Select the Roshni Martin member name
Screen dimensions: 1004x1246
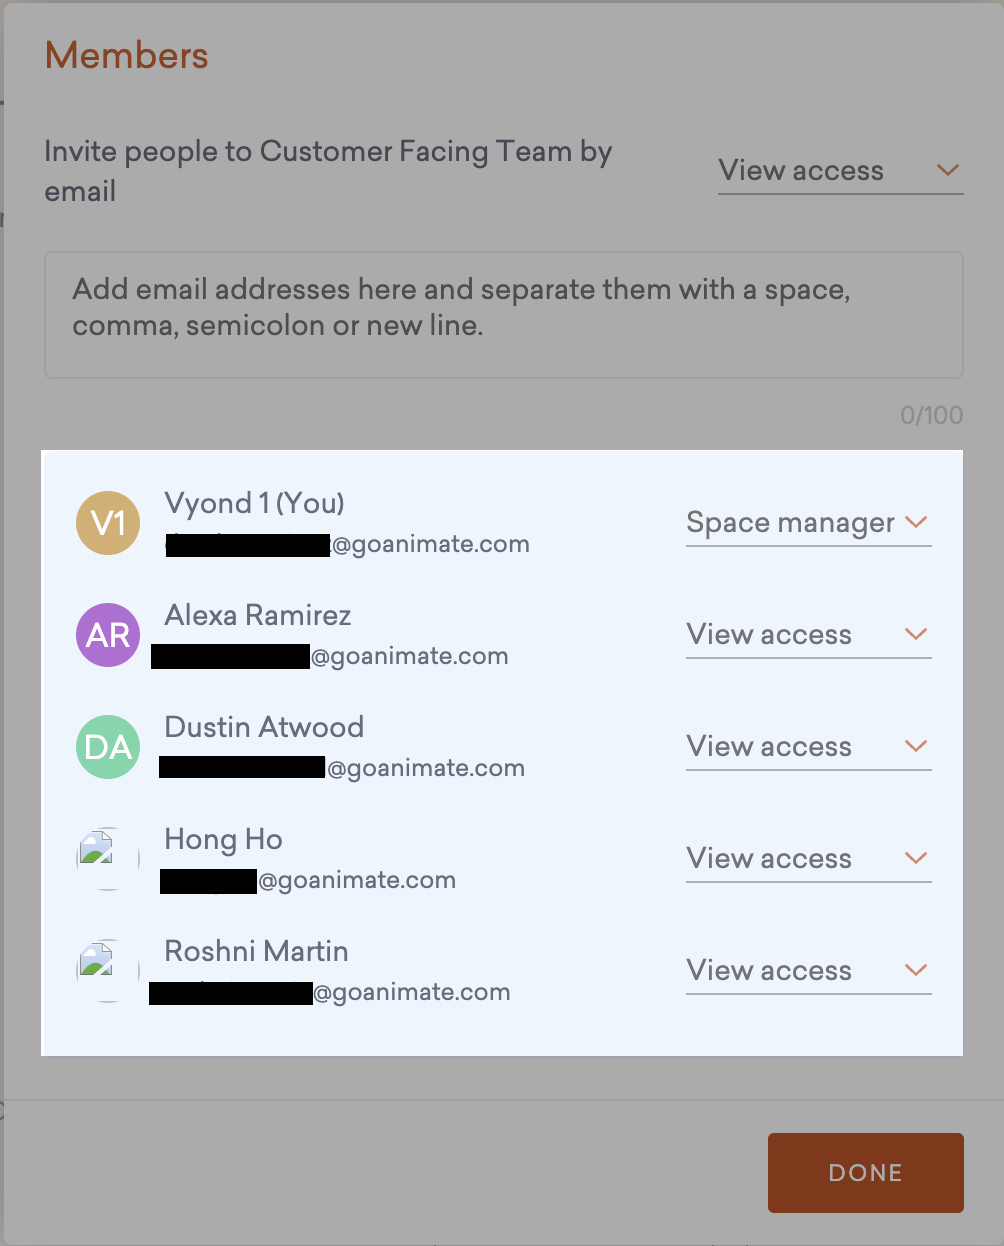click(256, 951)
